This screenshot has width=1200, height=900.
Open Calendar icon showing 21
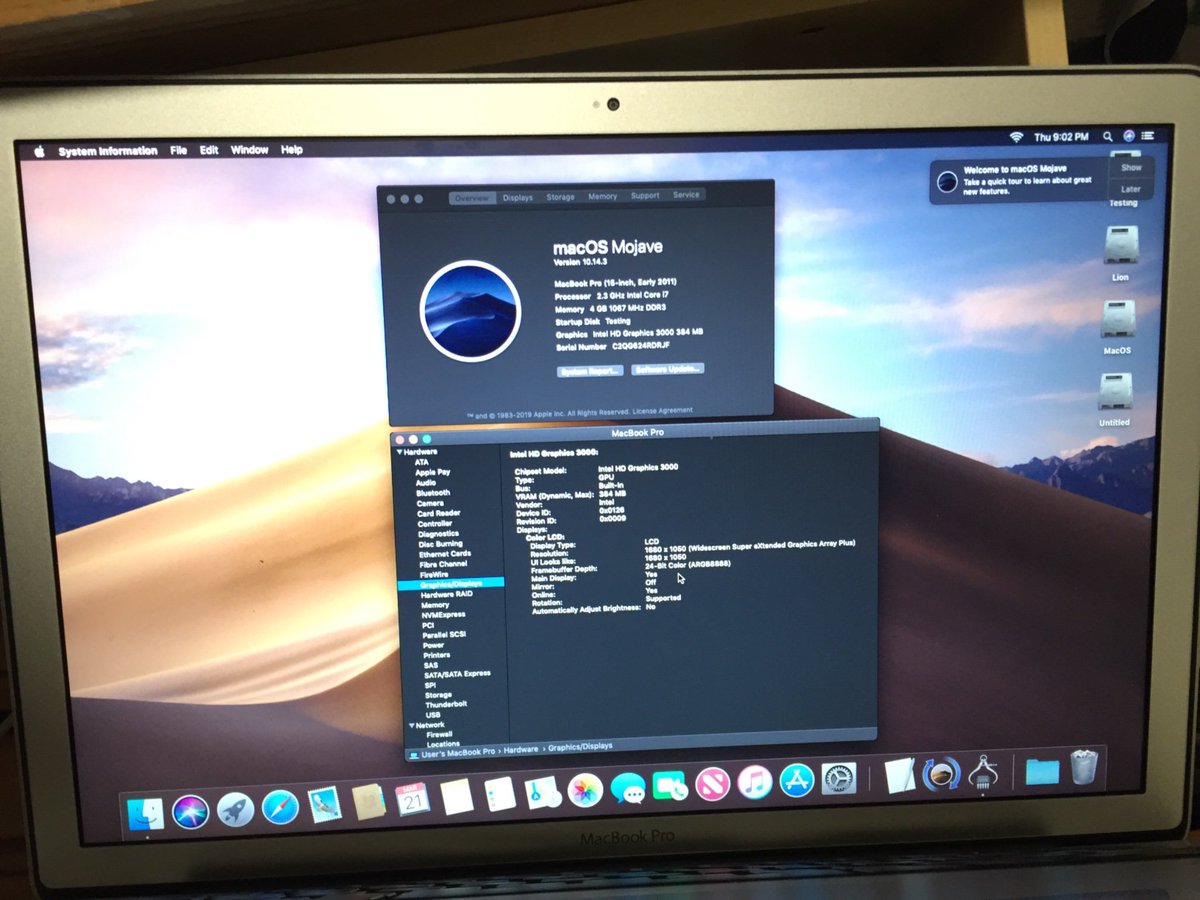coord(413,799)
